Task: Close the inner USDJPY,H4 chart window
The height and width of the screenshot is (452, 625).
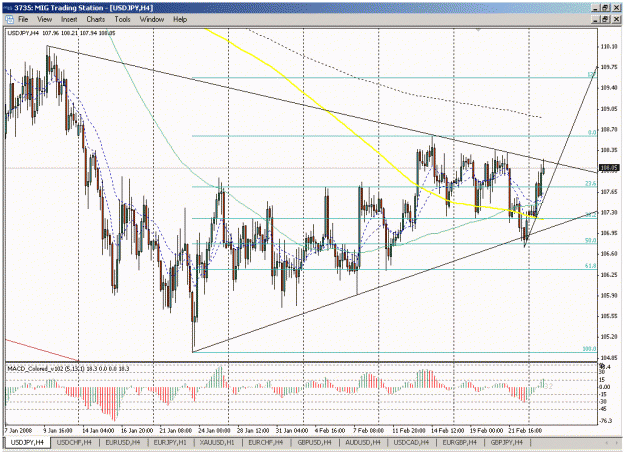Action: [x=615, y=19]
